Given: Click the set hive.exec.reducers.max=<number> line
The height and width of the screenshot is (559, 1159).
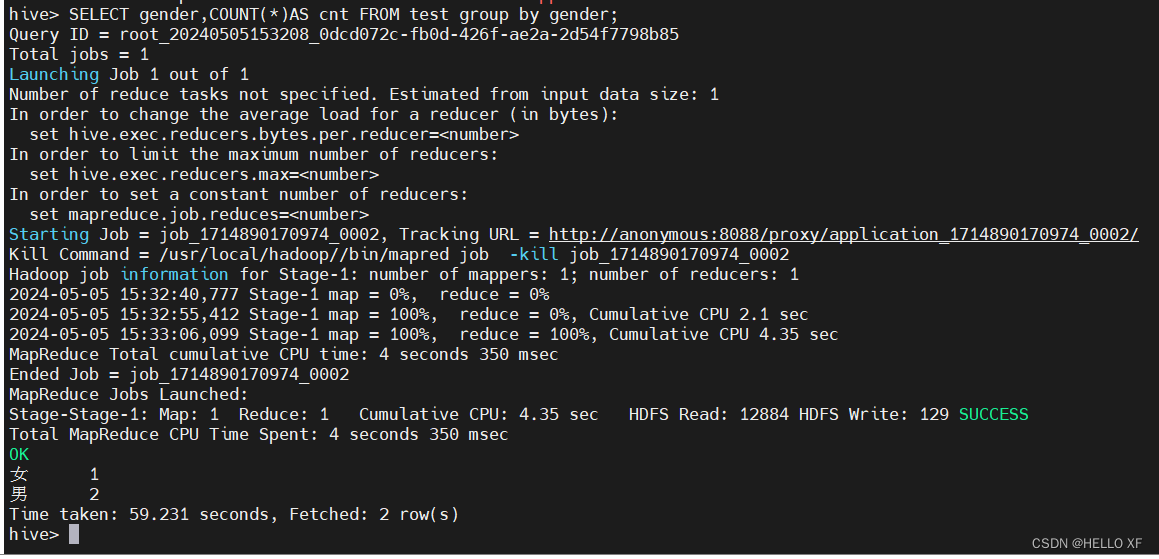Looking at the screenshot, I should coord(204,175).
